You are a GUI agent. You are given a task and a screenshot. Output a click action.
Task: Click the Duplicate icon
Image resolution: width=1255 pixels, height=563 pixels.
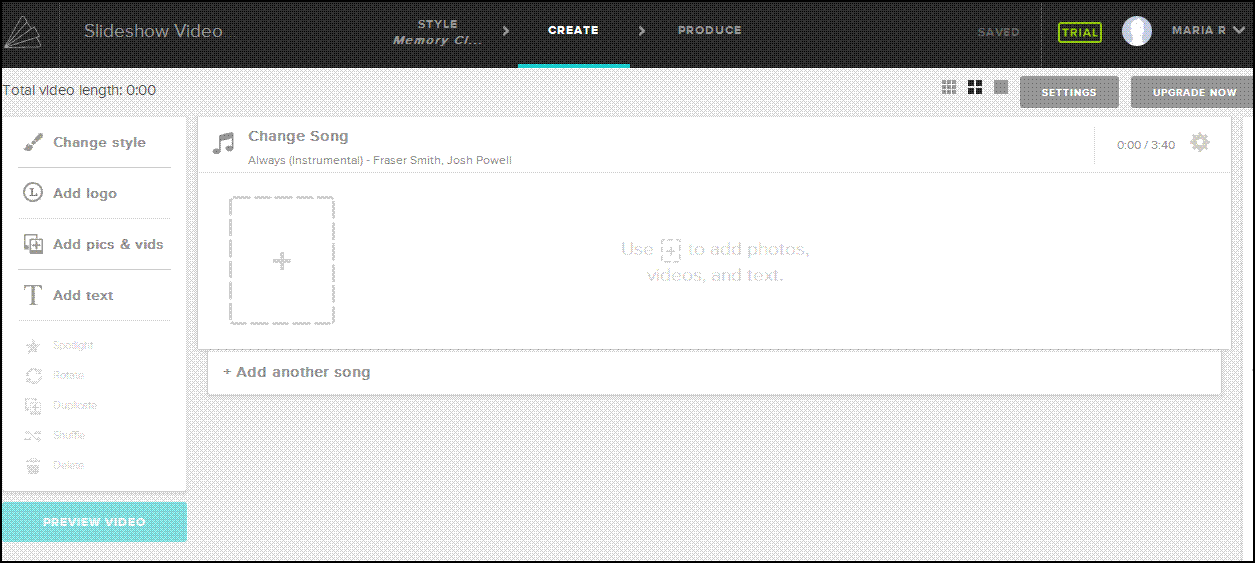[x=33, y=406]
